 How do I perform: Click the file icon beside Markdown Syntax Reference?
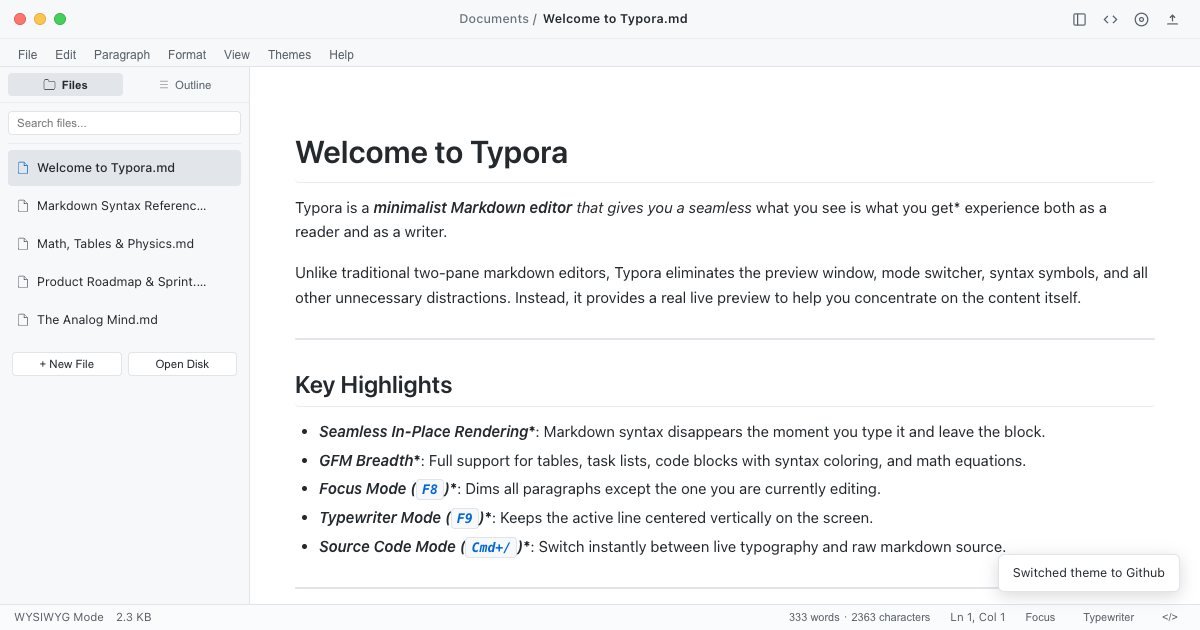(x=23, y=206)
